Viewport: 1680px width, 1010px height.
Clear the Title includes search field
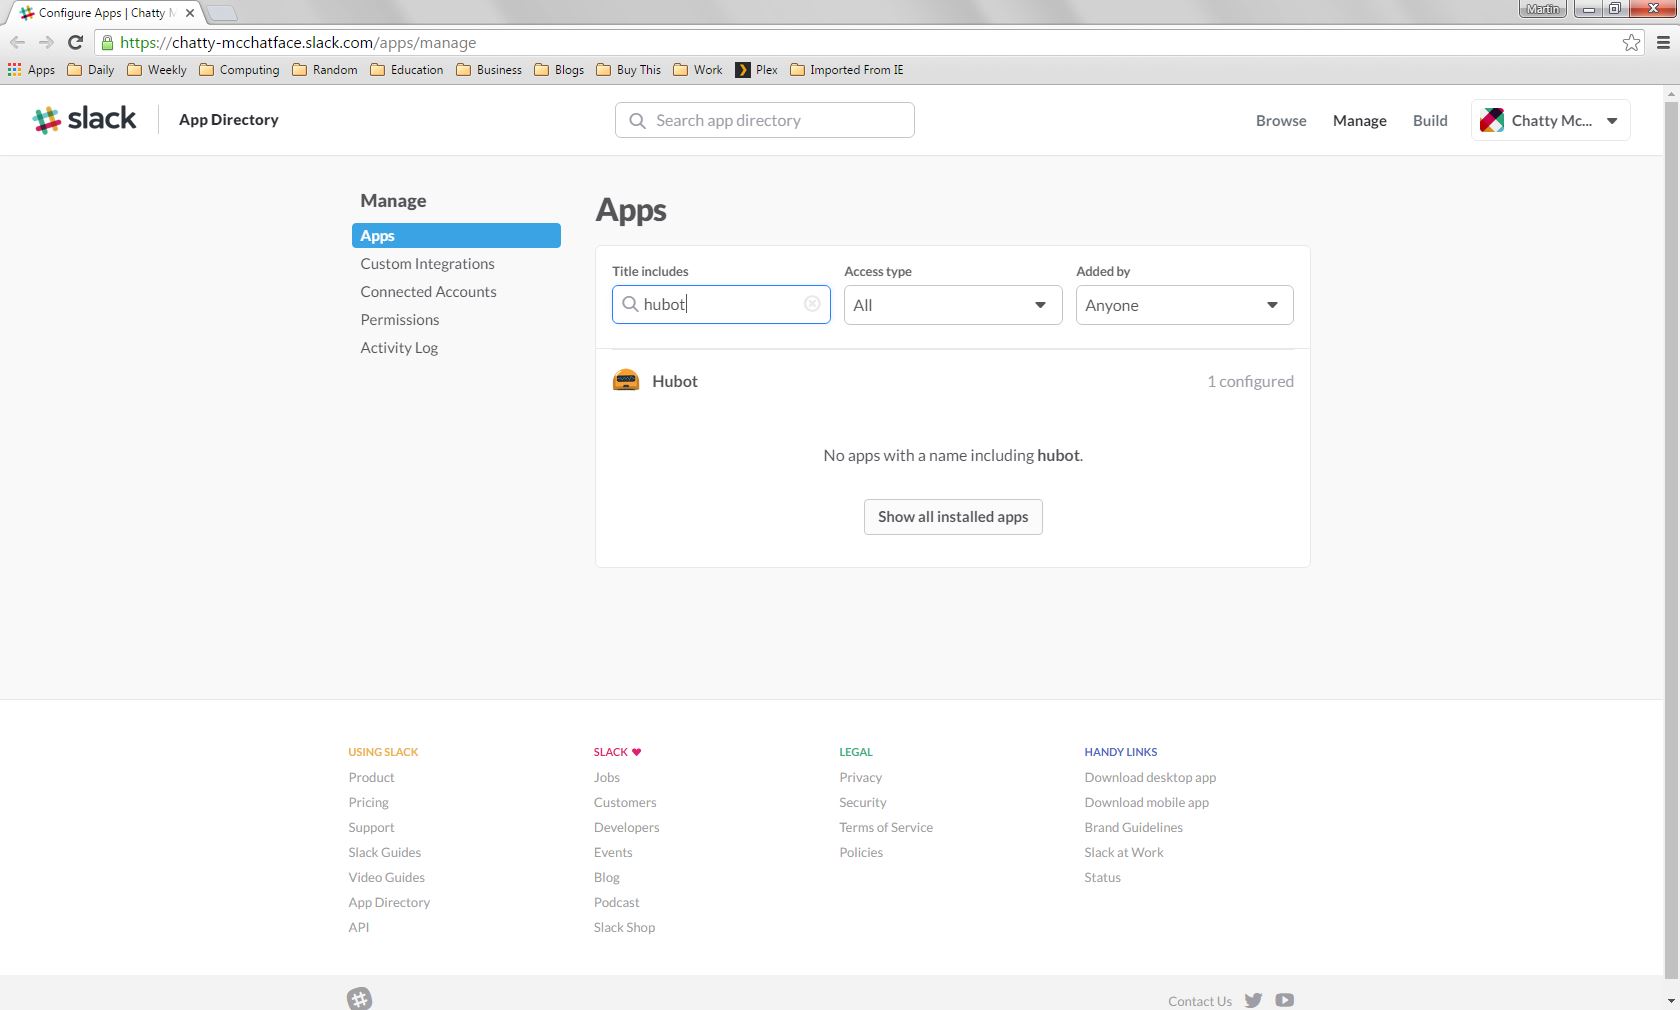812,304
